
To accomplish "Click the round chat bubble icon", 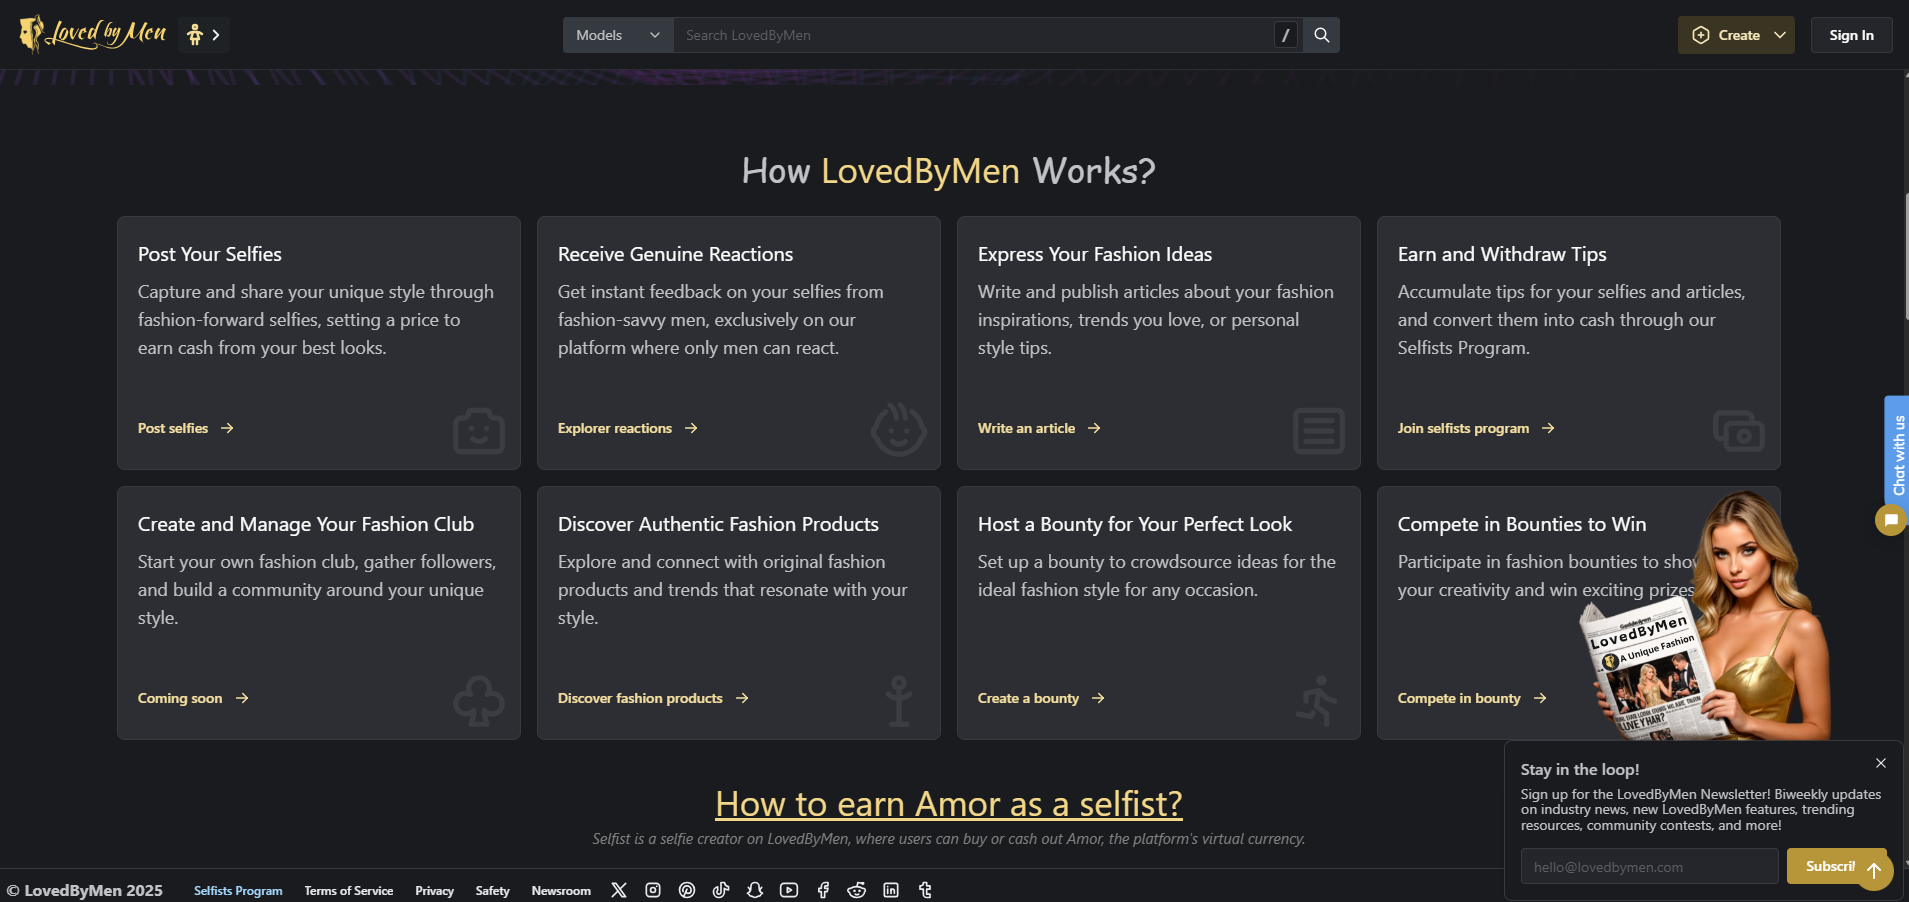I will [1890, 520].
